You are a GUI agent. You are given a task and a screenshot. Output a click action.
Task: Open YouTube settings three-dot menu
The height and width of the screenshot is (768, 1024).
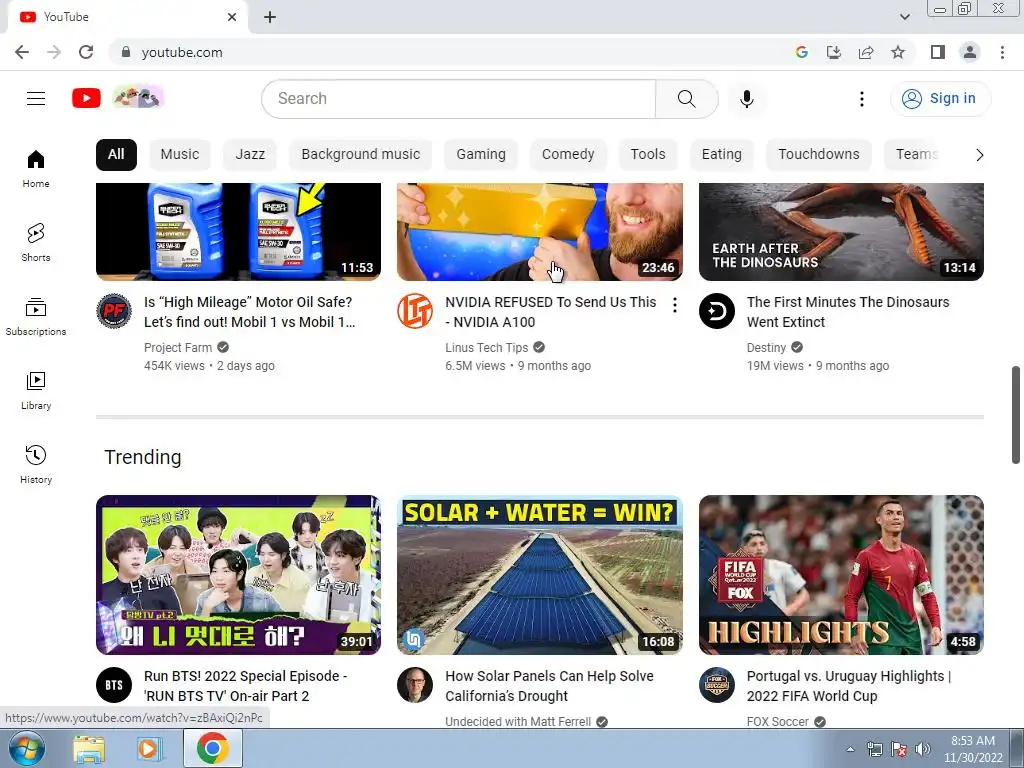click(861, 99)
